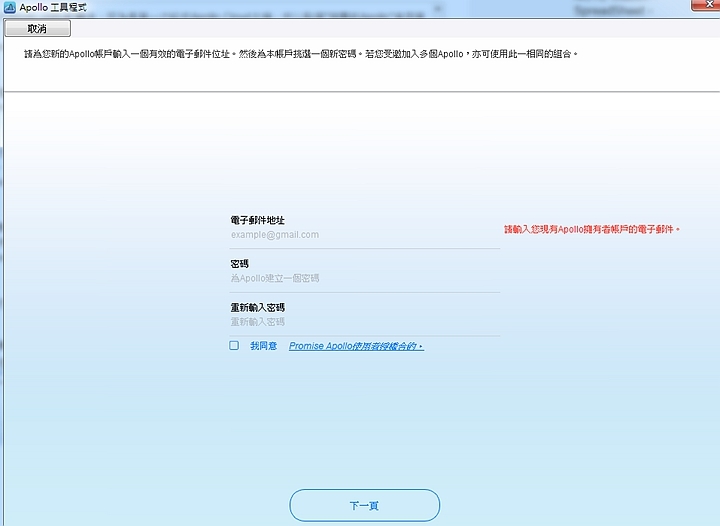Select the 重新輸入密碼 confirm password placeholder field
The image size is (720, 526).
[x=364, y=322]
